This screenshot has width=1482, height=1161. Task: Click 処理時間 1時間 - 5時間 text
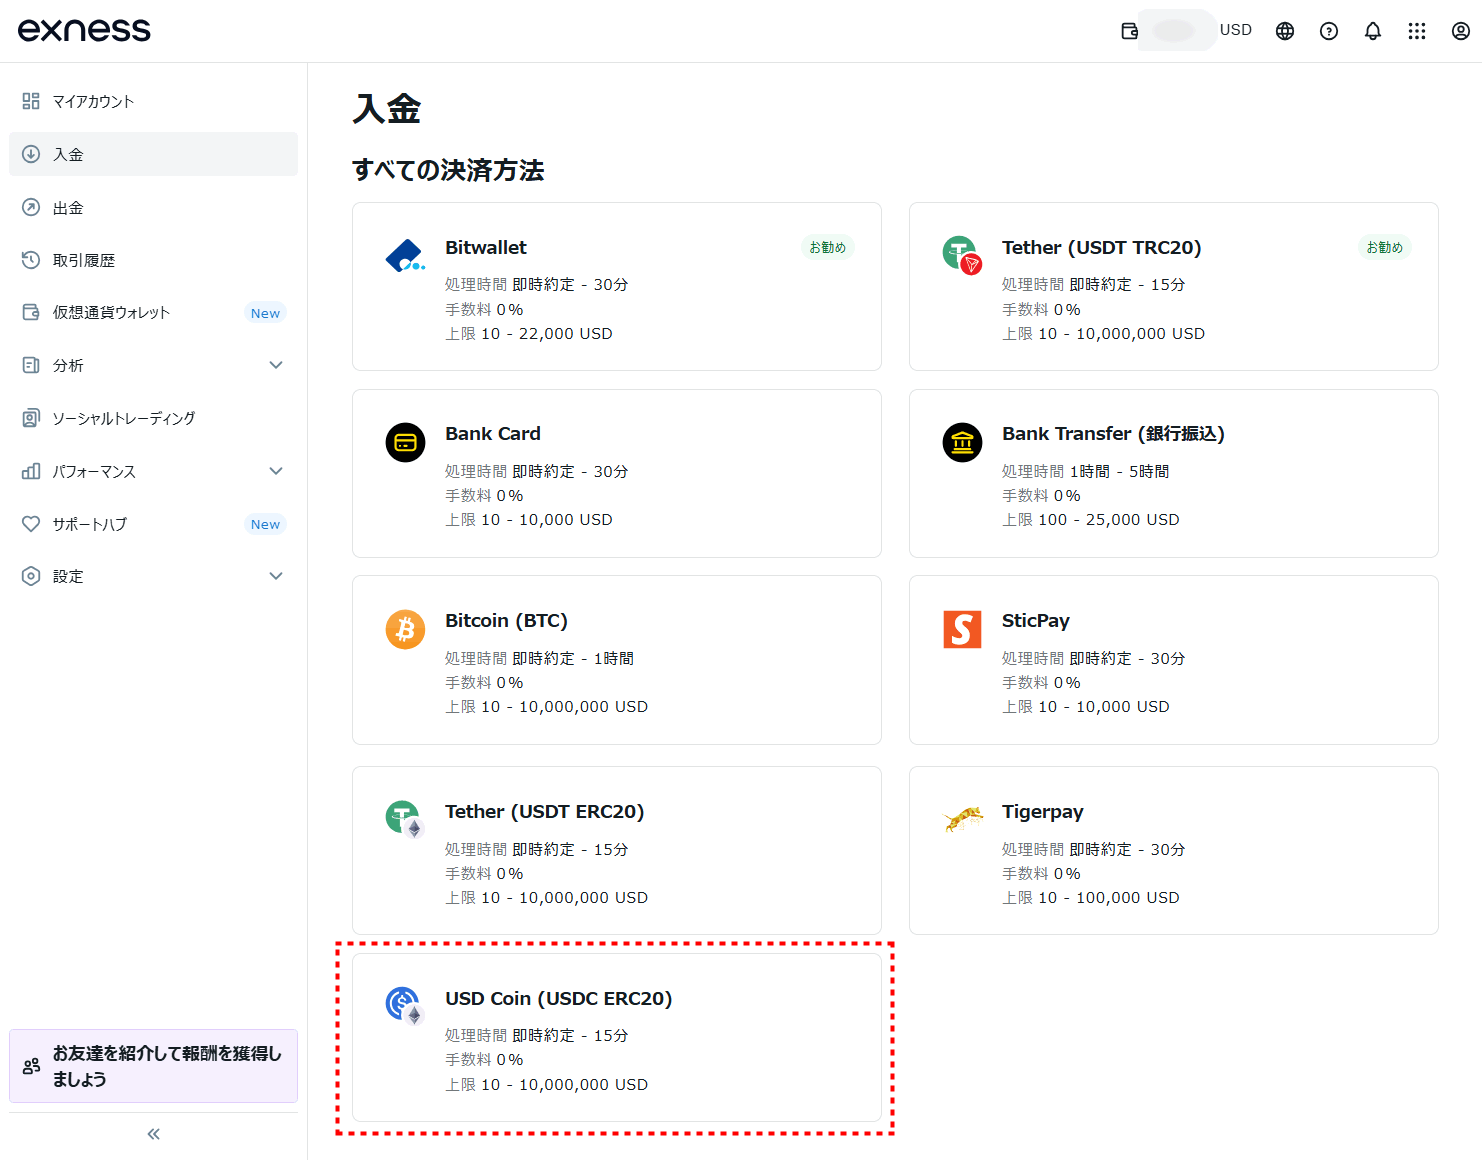click(1086, 471)
